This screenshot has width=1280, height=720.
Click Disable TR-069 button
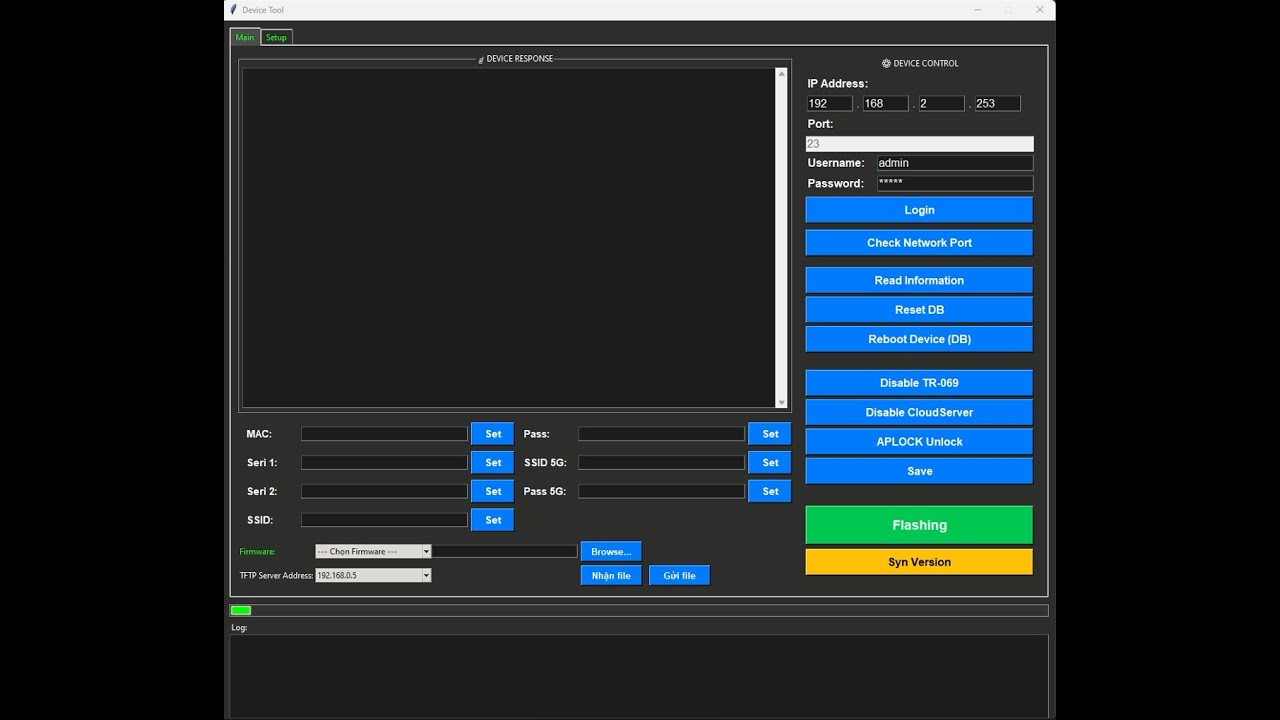919,383
